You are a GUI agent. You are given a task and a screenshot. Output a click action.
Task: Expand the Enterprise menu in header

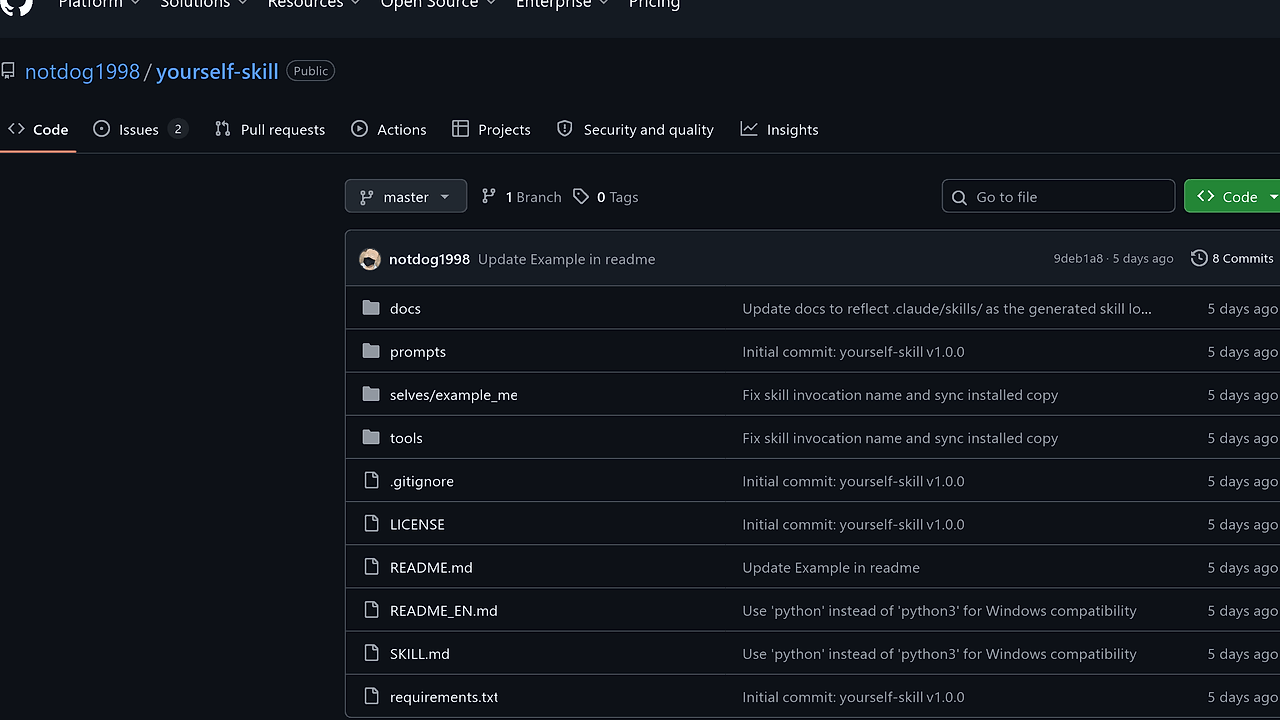[x=562, y=4]
